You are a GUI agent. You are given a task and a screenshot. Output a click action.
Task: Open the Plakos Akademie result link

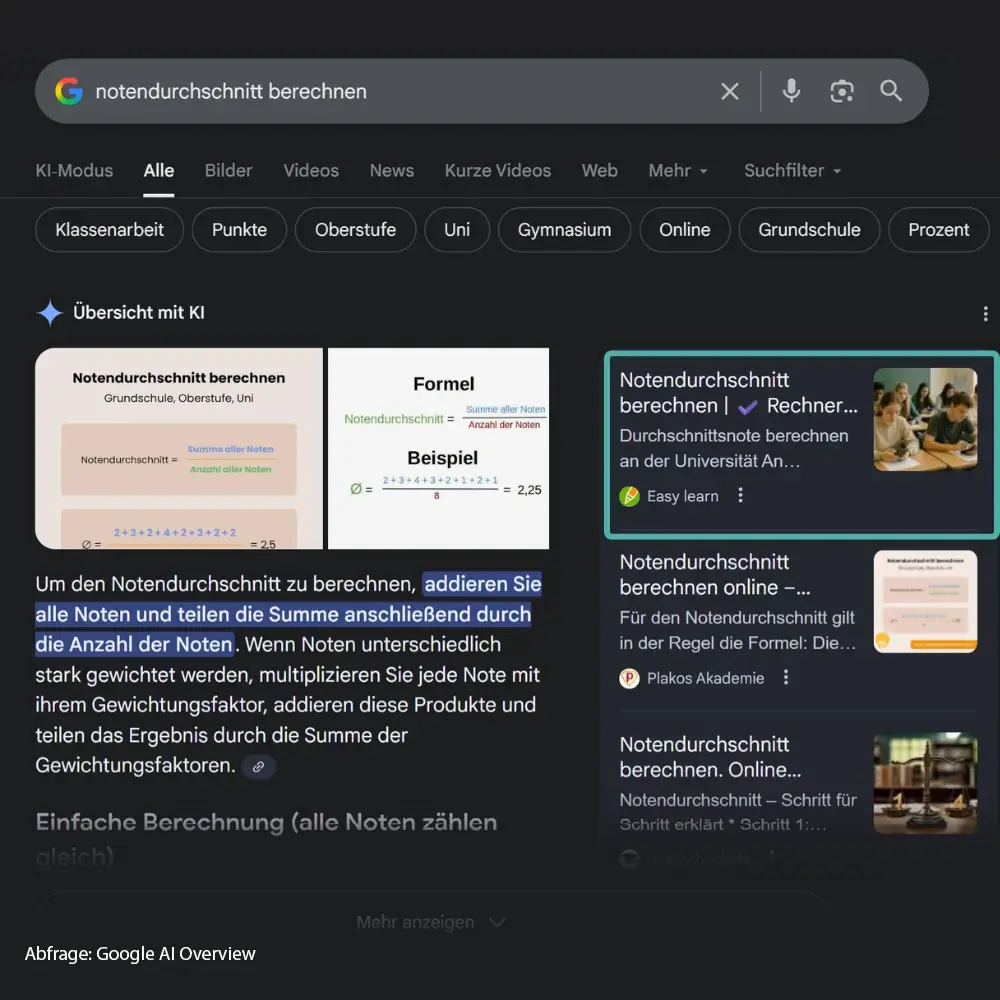[714, 574]
